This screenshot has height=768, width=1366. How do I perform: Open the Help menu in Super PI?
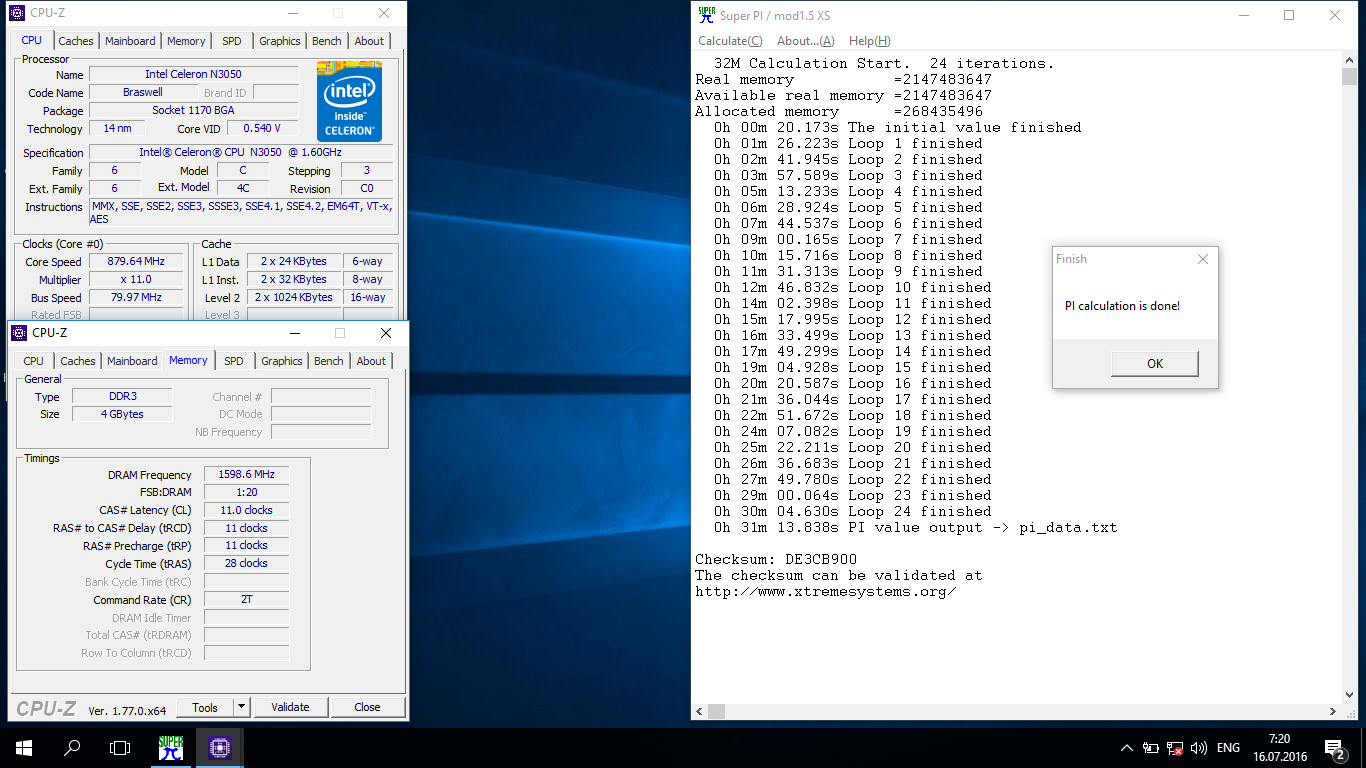point(869,41)
